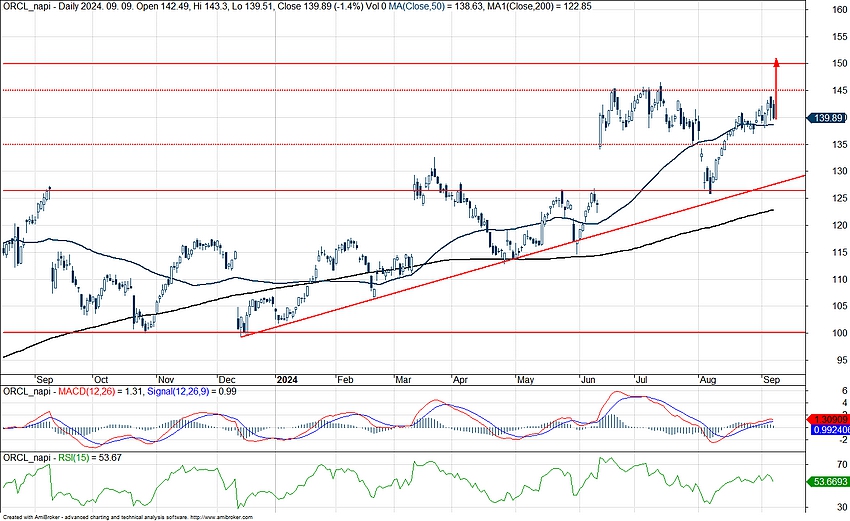Select the 105 price axis label
This screenshot has height=521, width=850.
840,306
